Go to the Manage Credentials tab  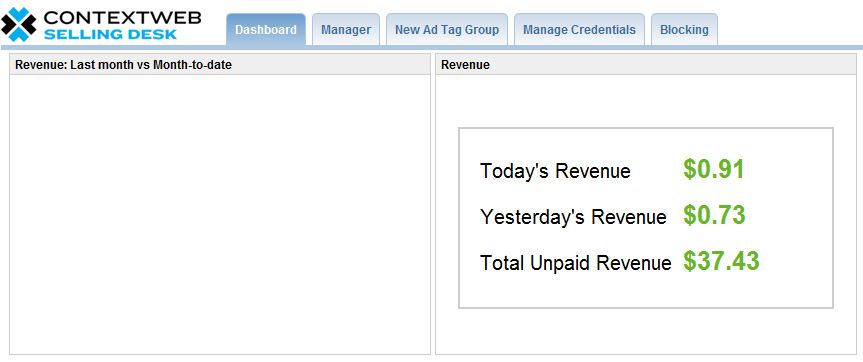click(579, 30)
